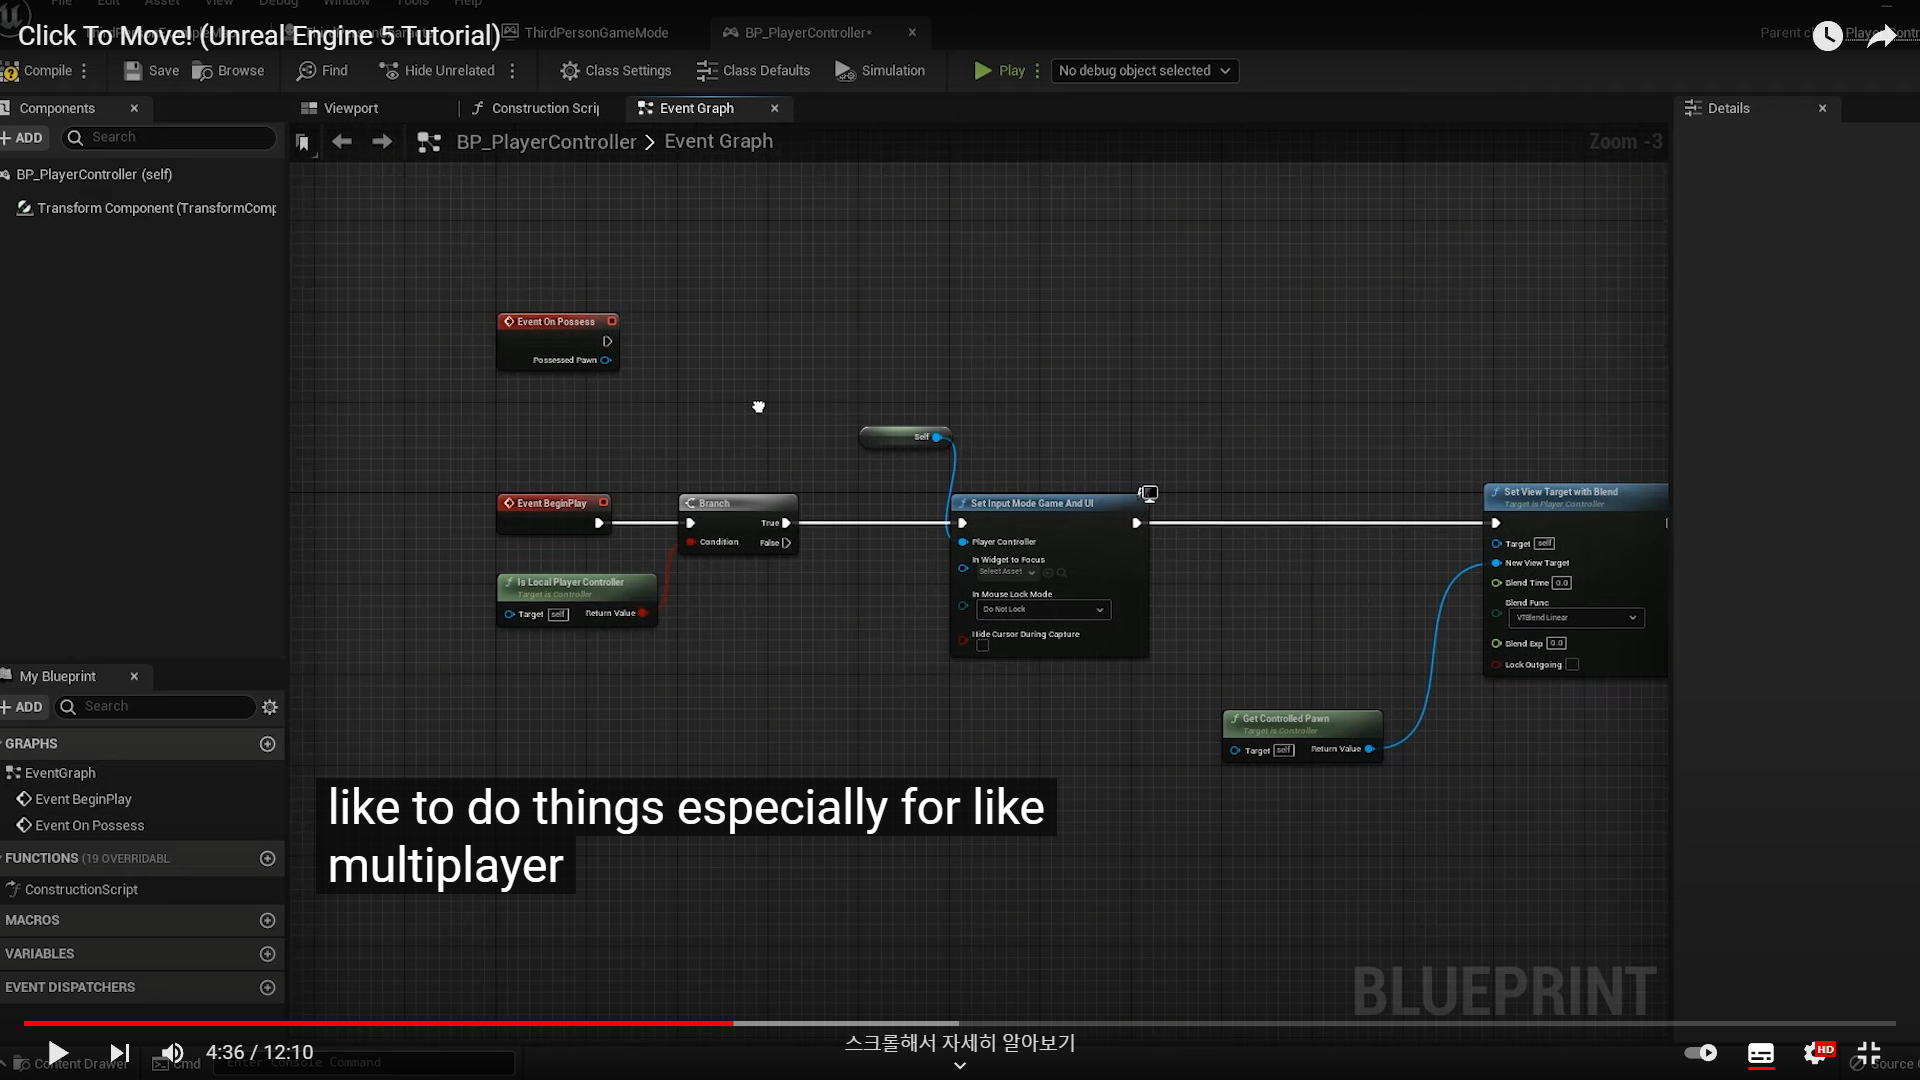Toggle Hide Cursor During Capture checkbox
This screenshot has width=1920, height=1080.
pos(983,646)
